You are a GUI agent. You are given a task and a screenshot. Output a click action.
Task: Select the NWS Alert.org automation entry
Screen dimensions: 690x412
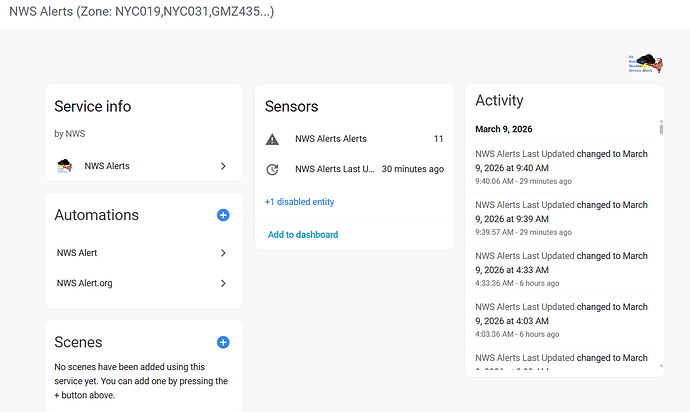click(x=143, y=283)
